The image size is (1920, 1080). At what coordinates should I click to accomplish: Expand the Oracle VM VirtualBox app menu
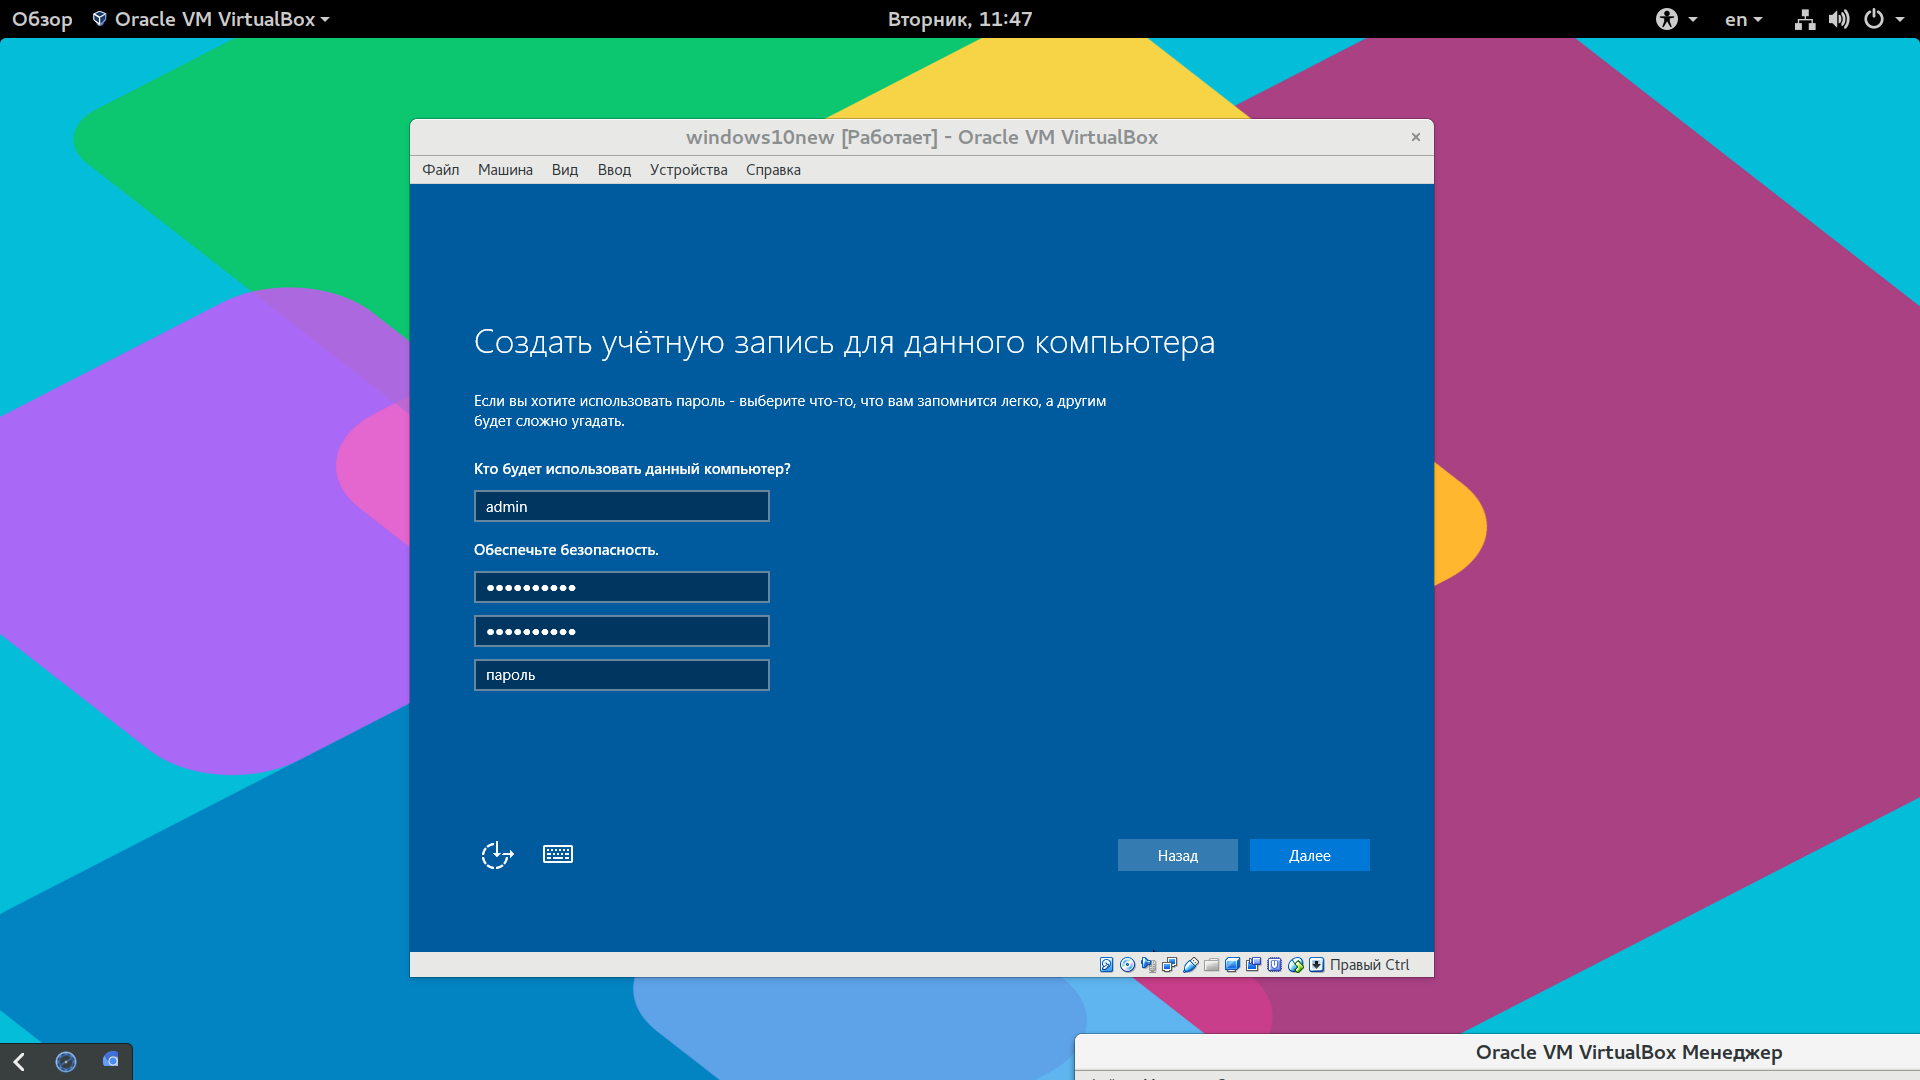pyautogui.click(x=211, y=19)
